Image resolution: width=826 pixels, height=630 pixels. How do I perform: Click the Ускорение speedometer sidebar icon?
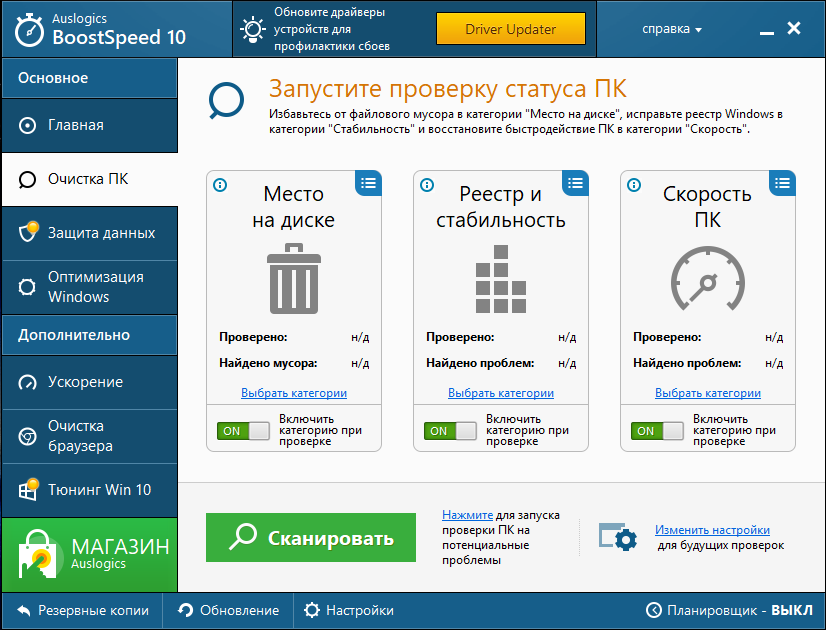[x=27, y=382]
